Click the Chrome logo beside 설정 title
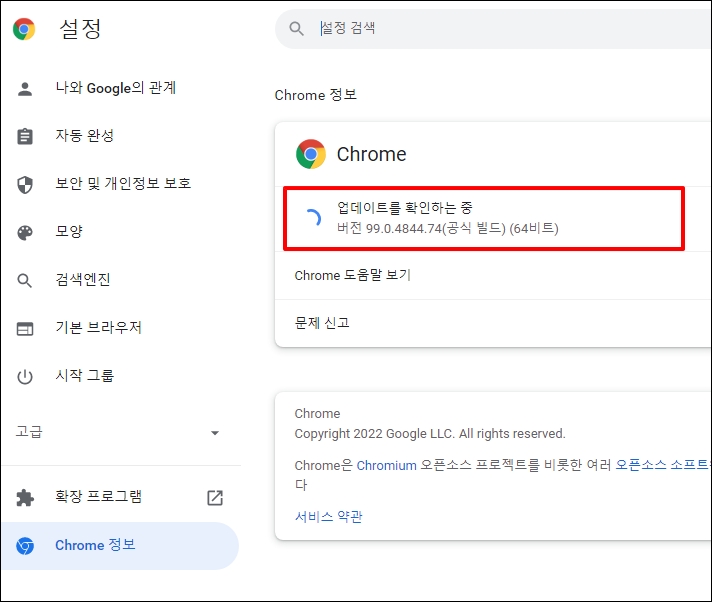This screenshot has height=602, width=712. click(x=24, y=29)
